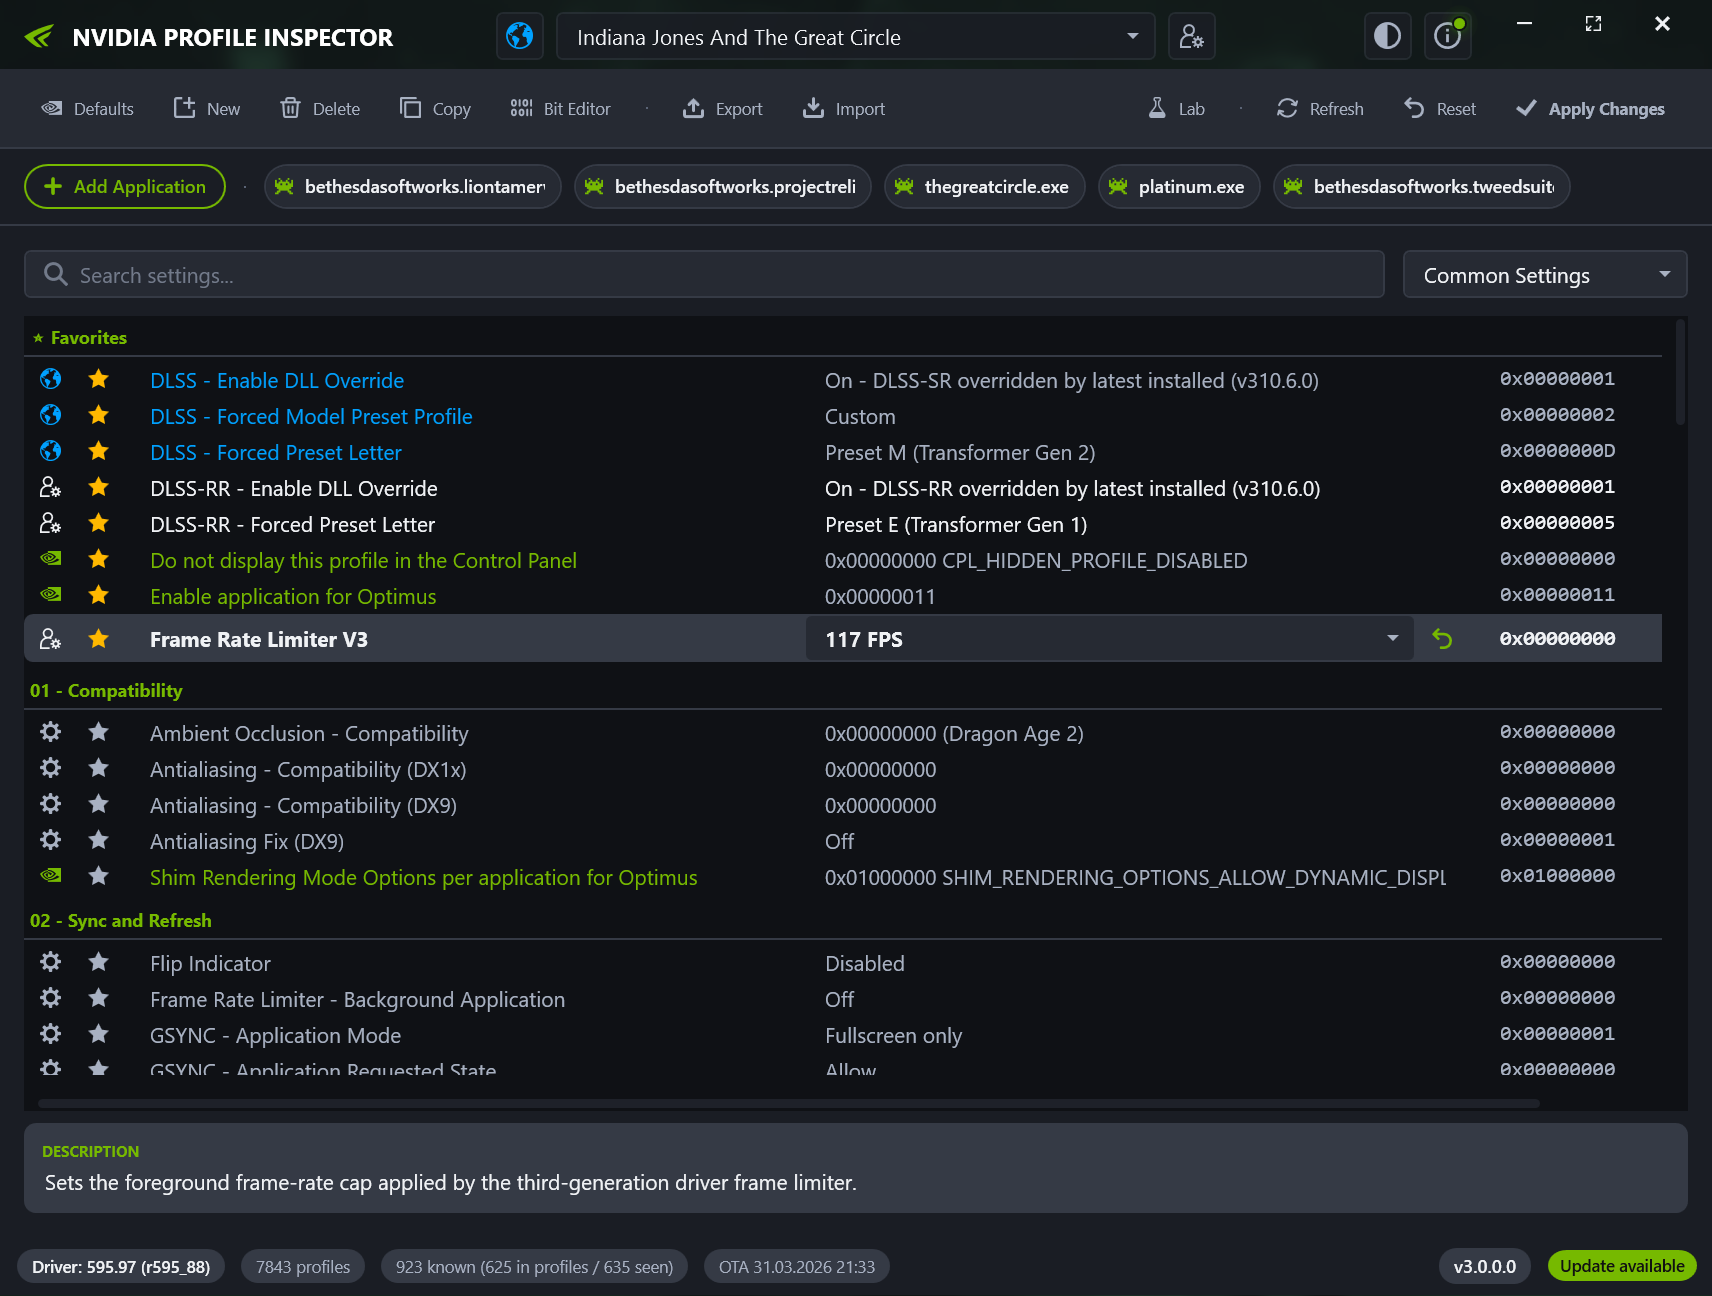Click gear icon on Frame Rate Limiter - Background Application row
The image size is (1712, 1296).
(x=50, y=998)
